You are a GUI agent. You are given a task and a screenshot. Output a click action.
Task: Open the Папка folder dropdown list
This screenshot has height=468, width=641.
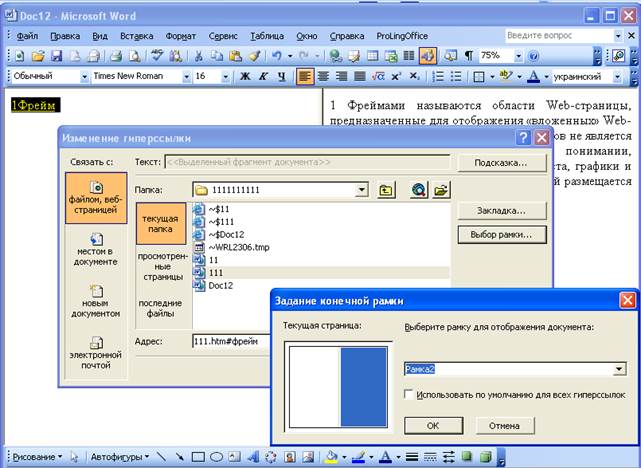361,190
